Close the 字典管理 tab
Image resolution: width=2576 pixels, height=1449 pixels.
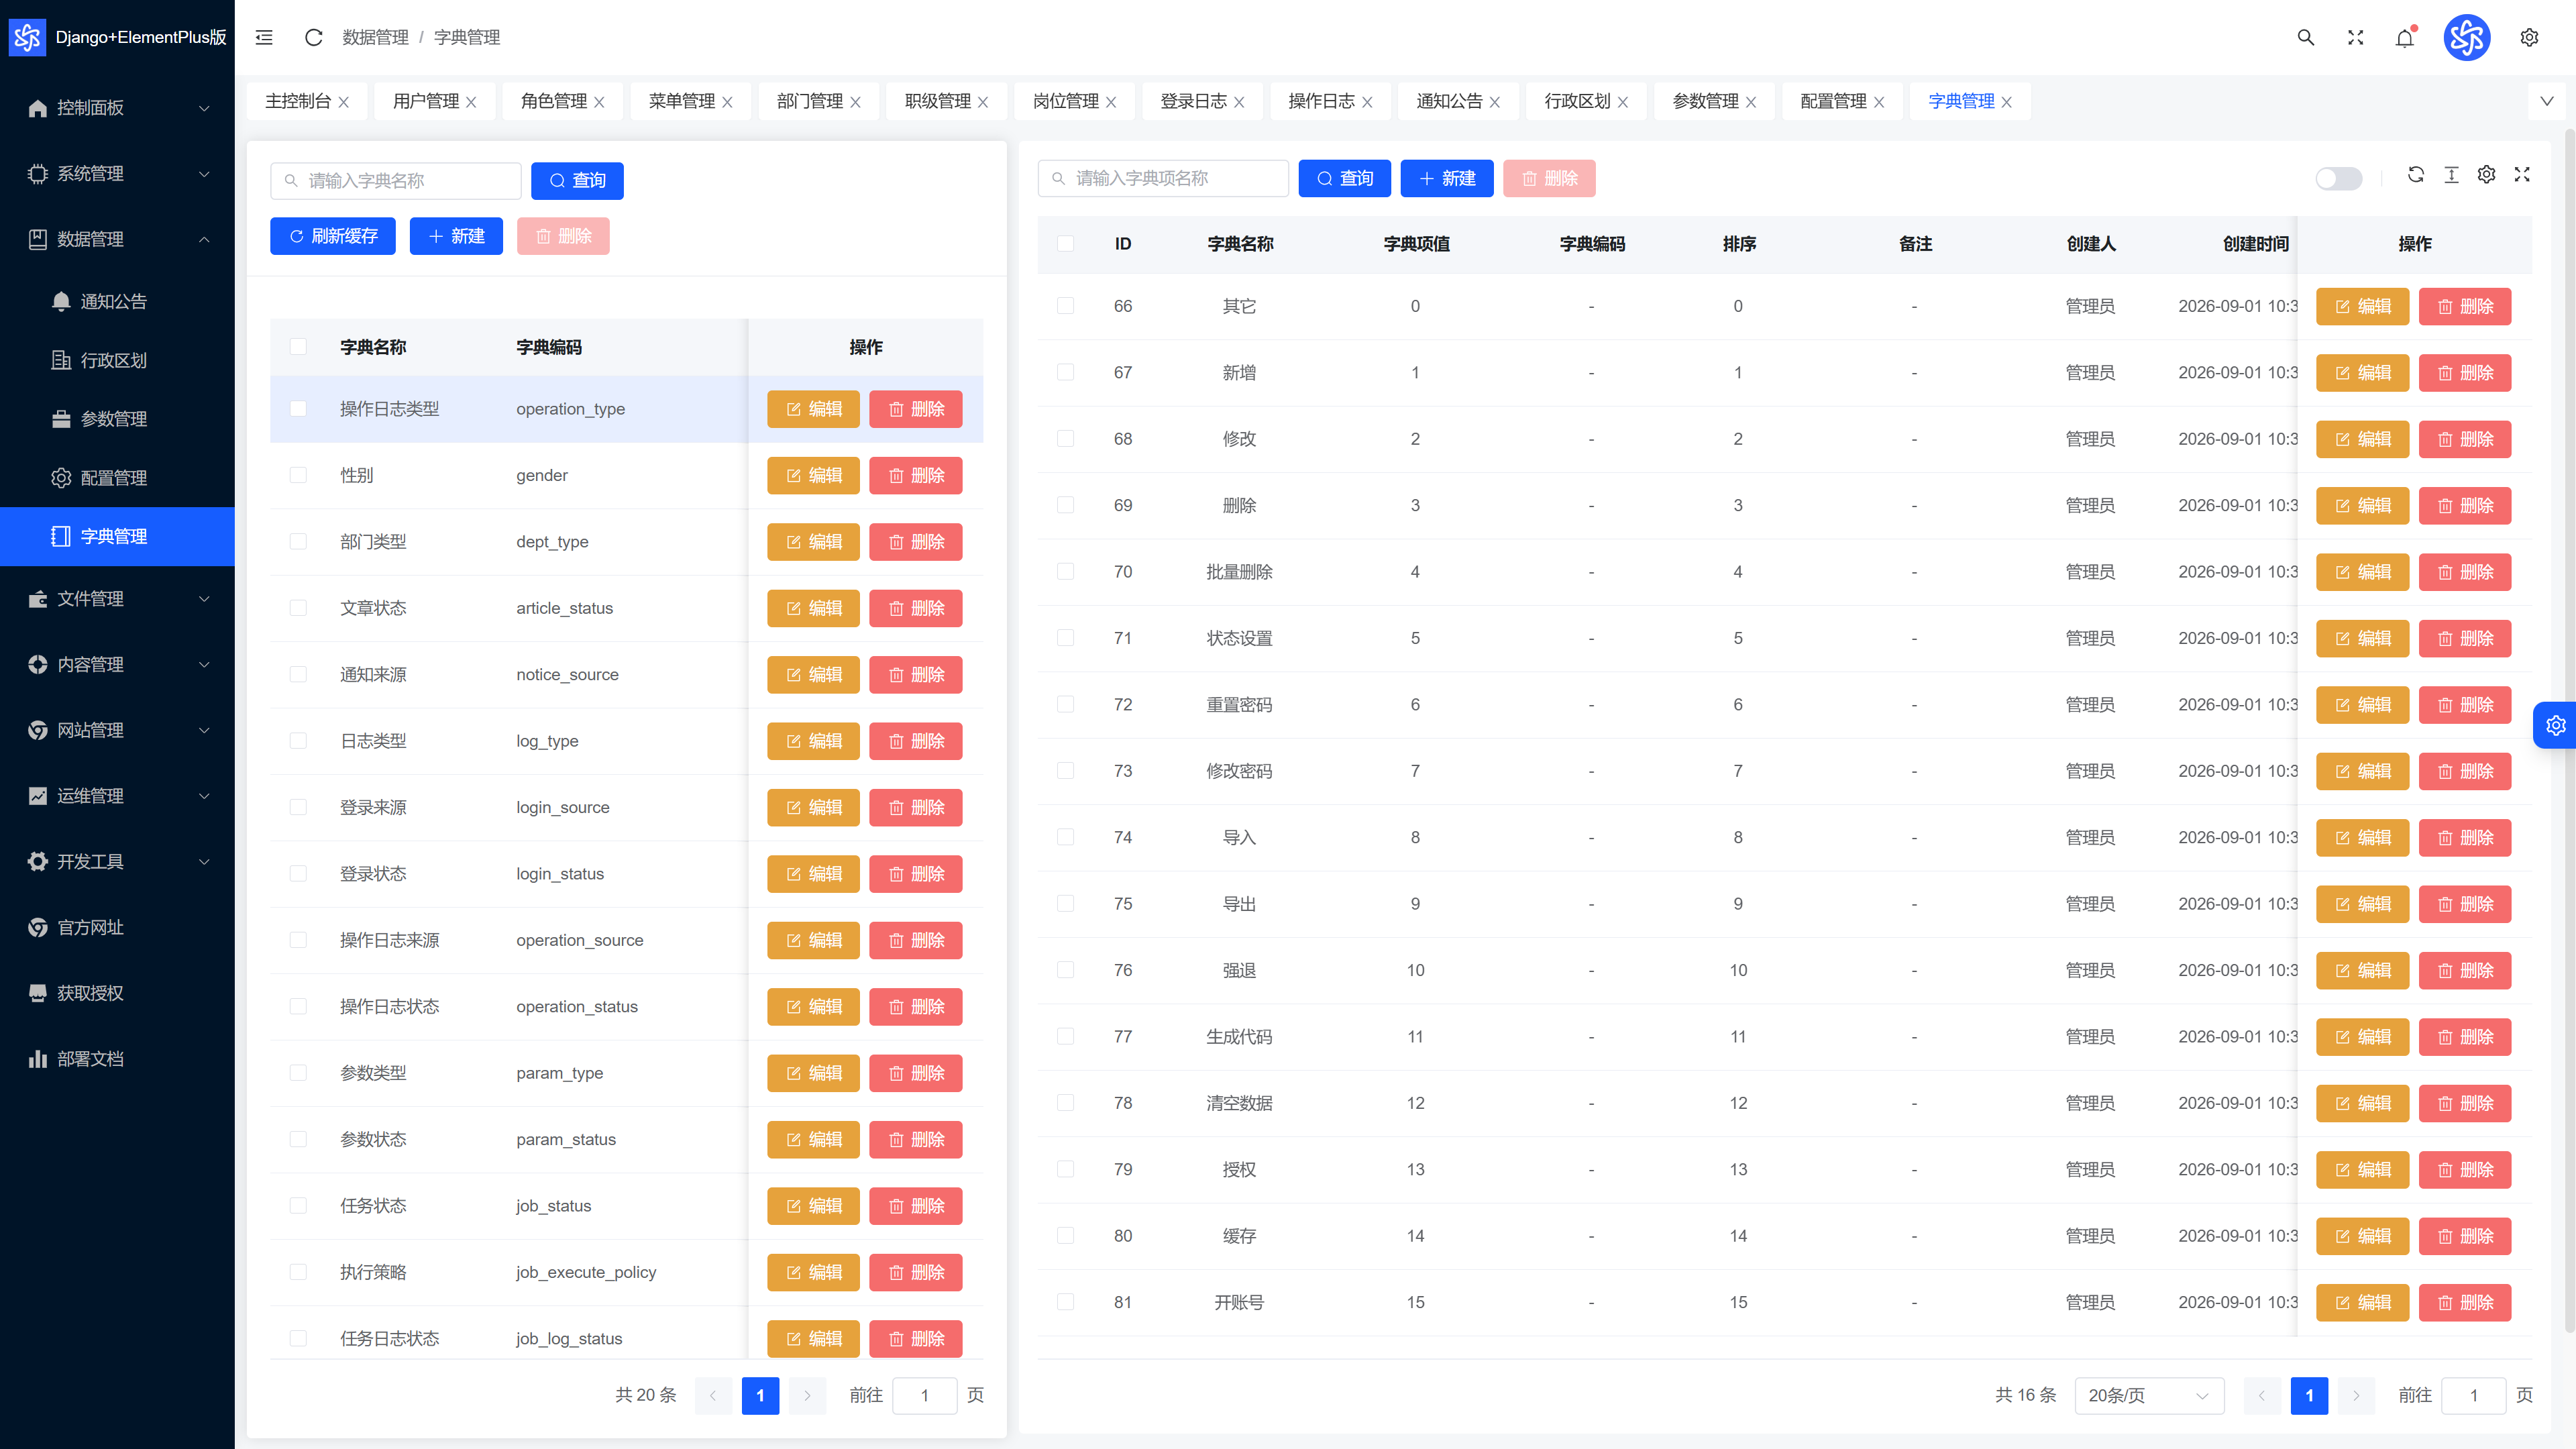point(2006,102)
